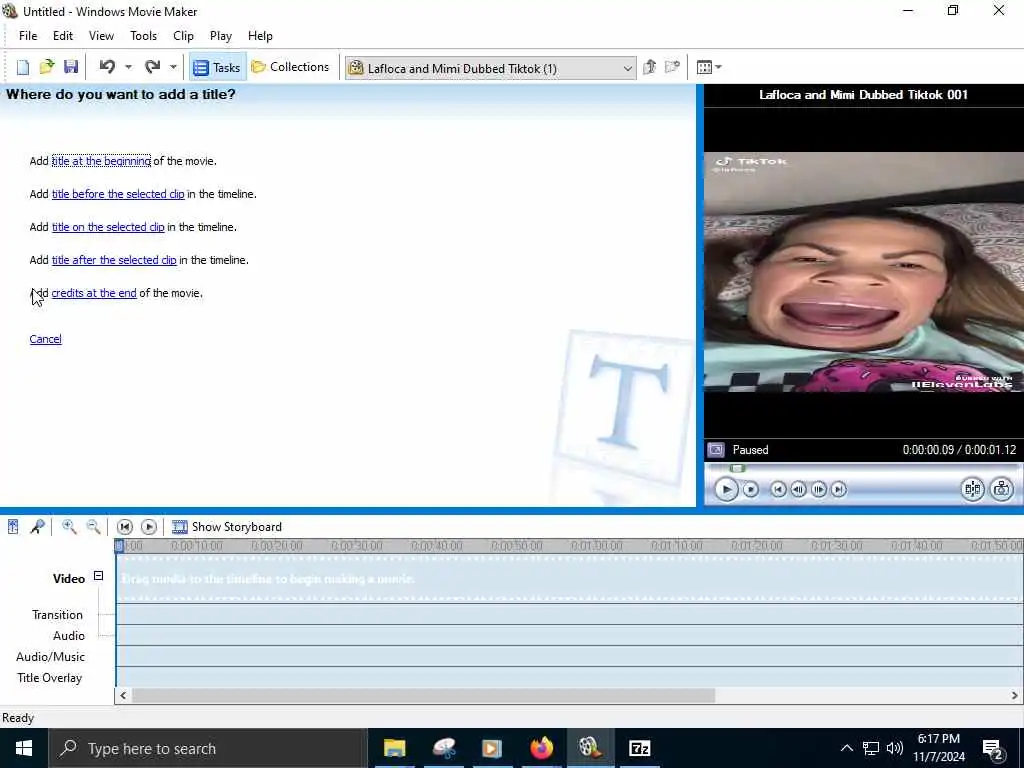Take a picture from preview
The height and width of the screenshot is (768, 1024).
pyautogui.click(x=1002, y=489)
